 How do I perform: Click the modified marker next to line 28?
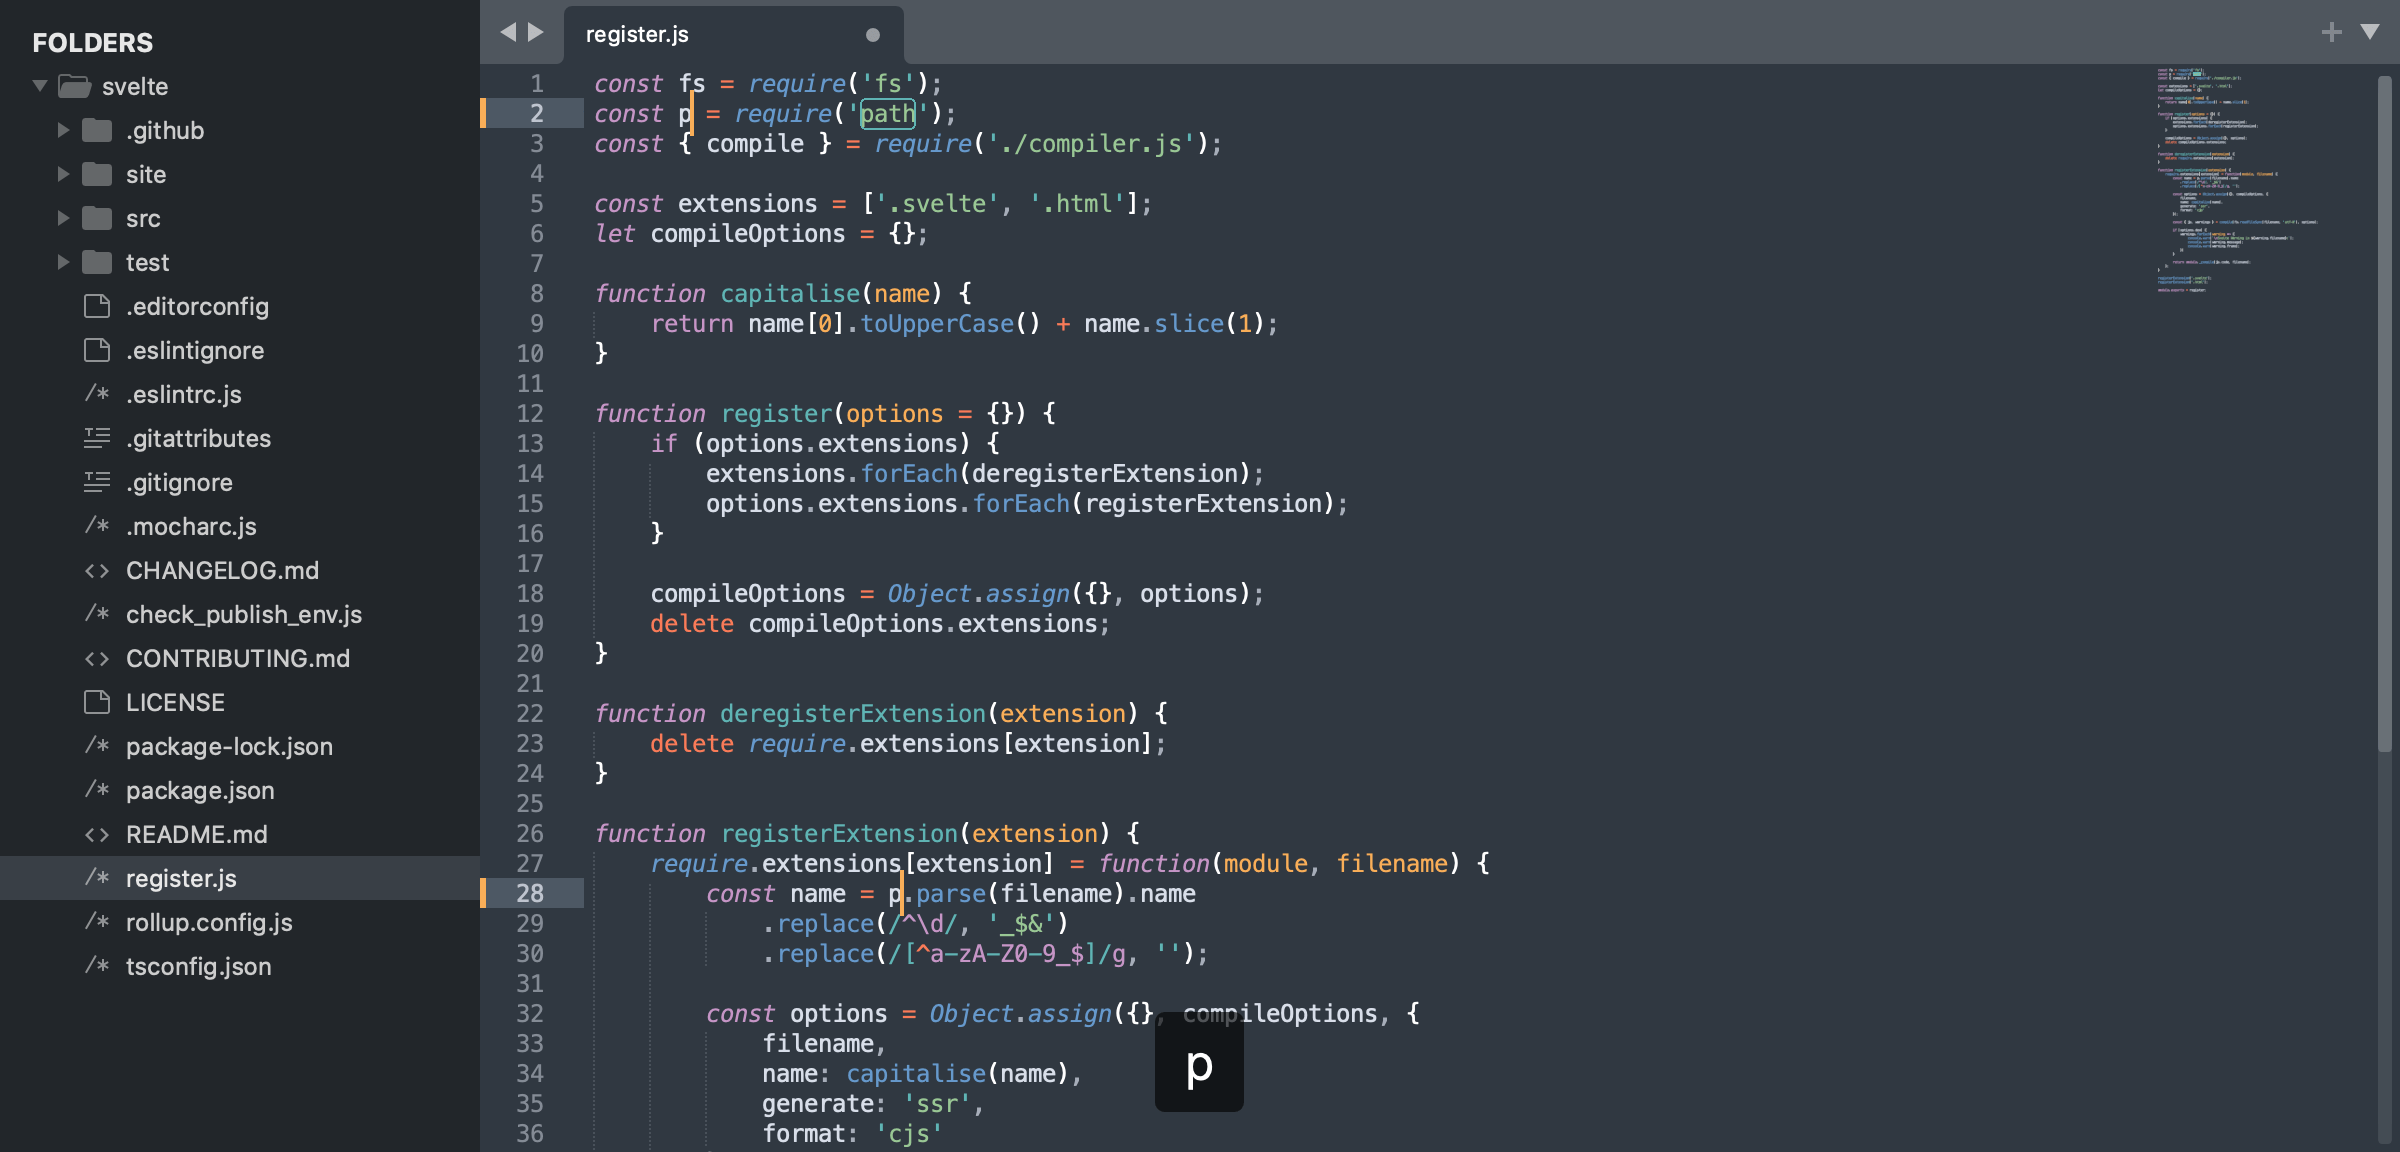[x=486, y=893]
